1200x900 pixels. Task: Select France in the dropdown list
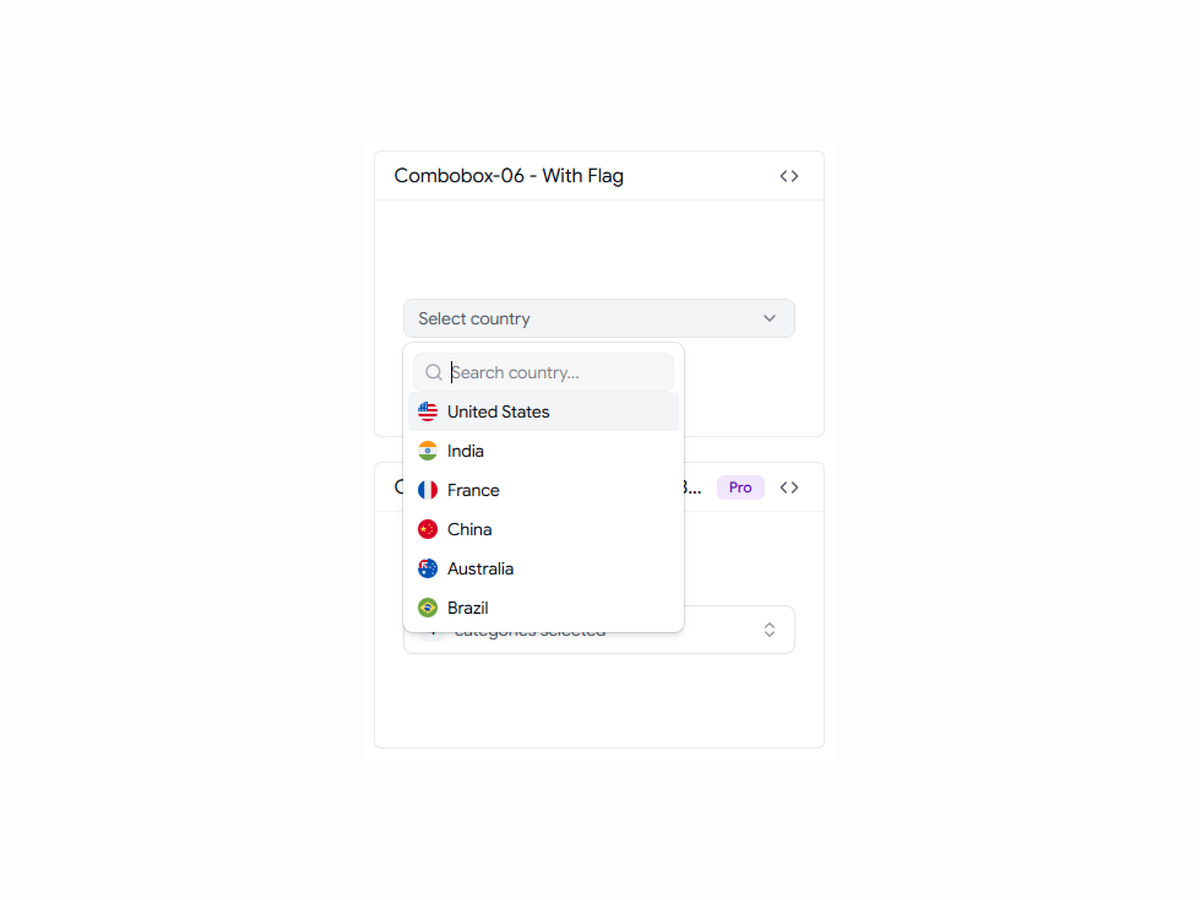click(x=543, y=490)
